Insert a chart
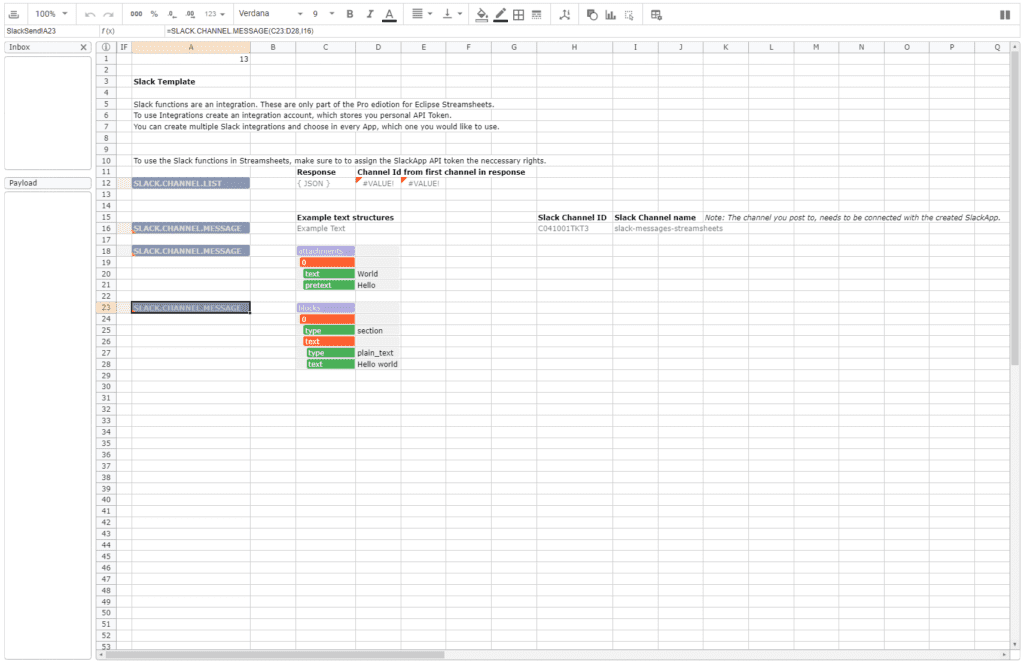1024x662 pixels. click(x=611, y=14)
